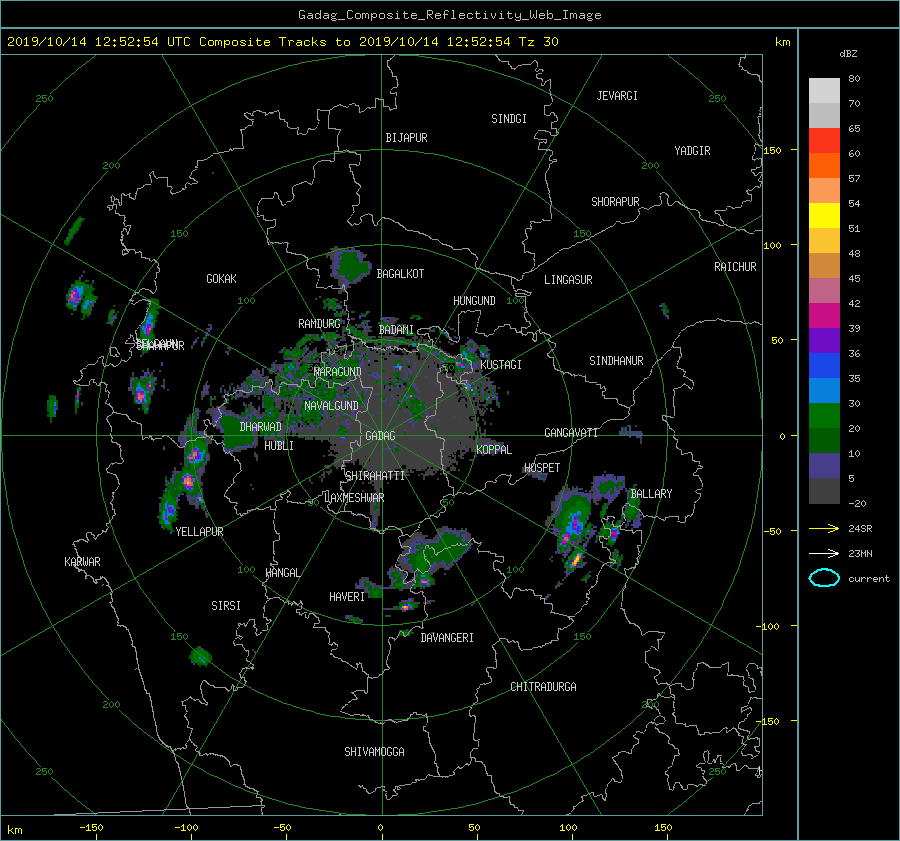
Task: Click the DHARWAD city label
Action: tap(260, 427)
